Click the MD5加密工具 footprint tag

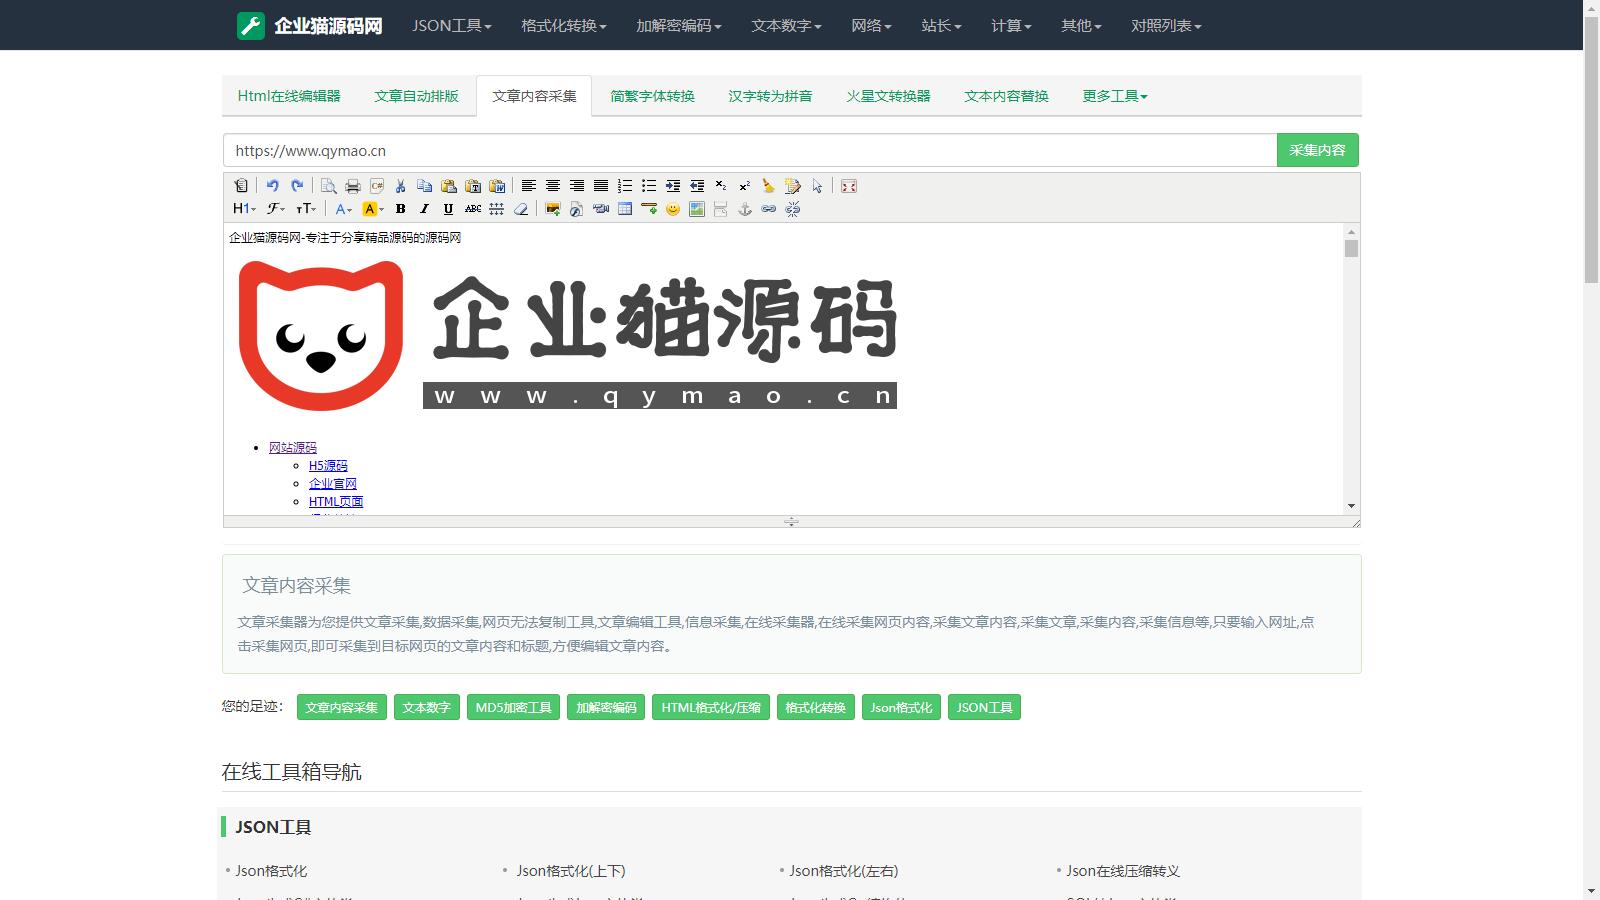tap(513, 707)
